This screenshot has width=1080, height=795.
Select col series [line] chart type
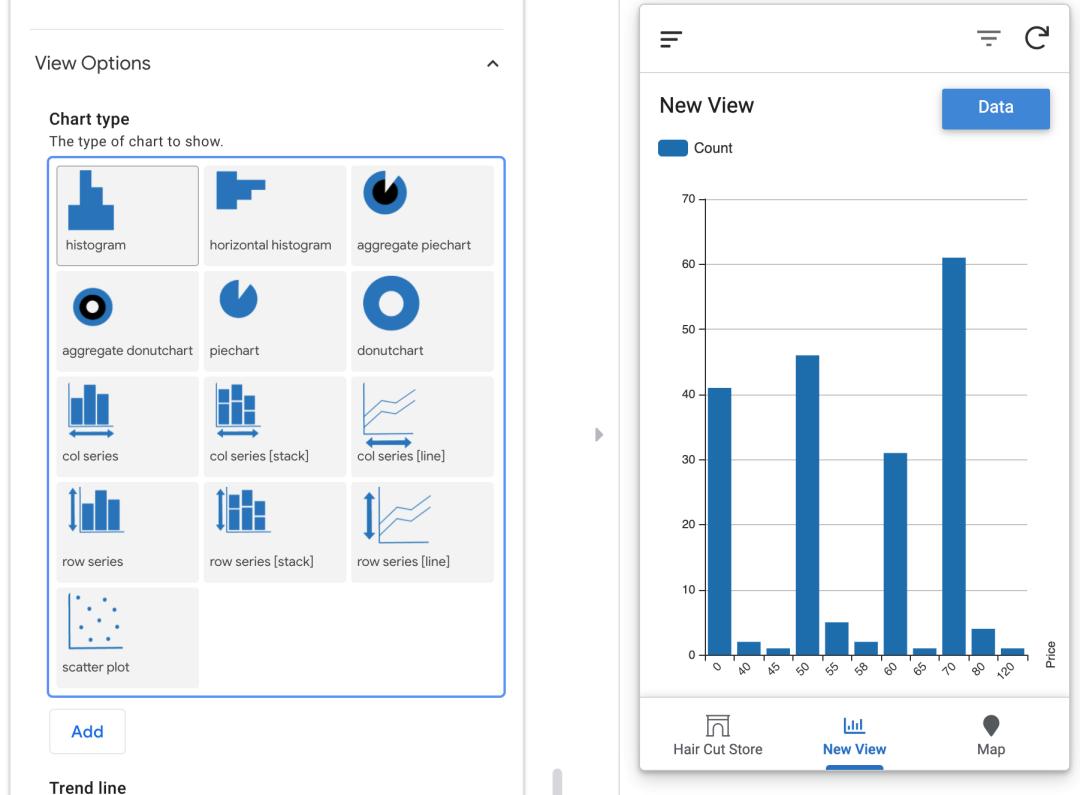pyautogui.click(x=422, y=426)
